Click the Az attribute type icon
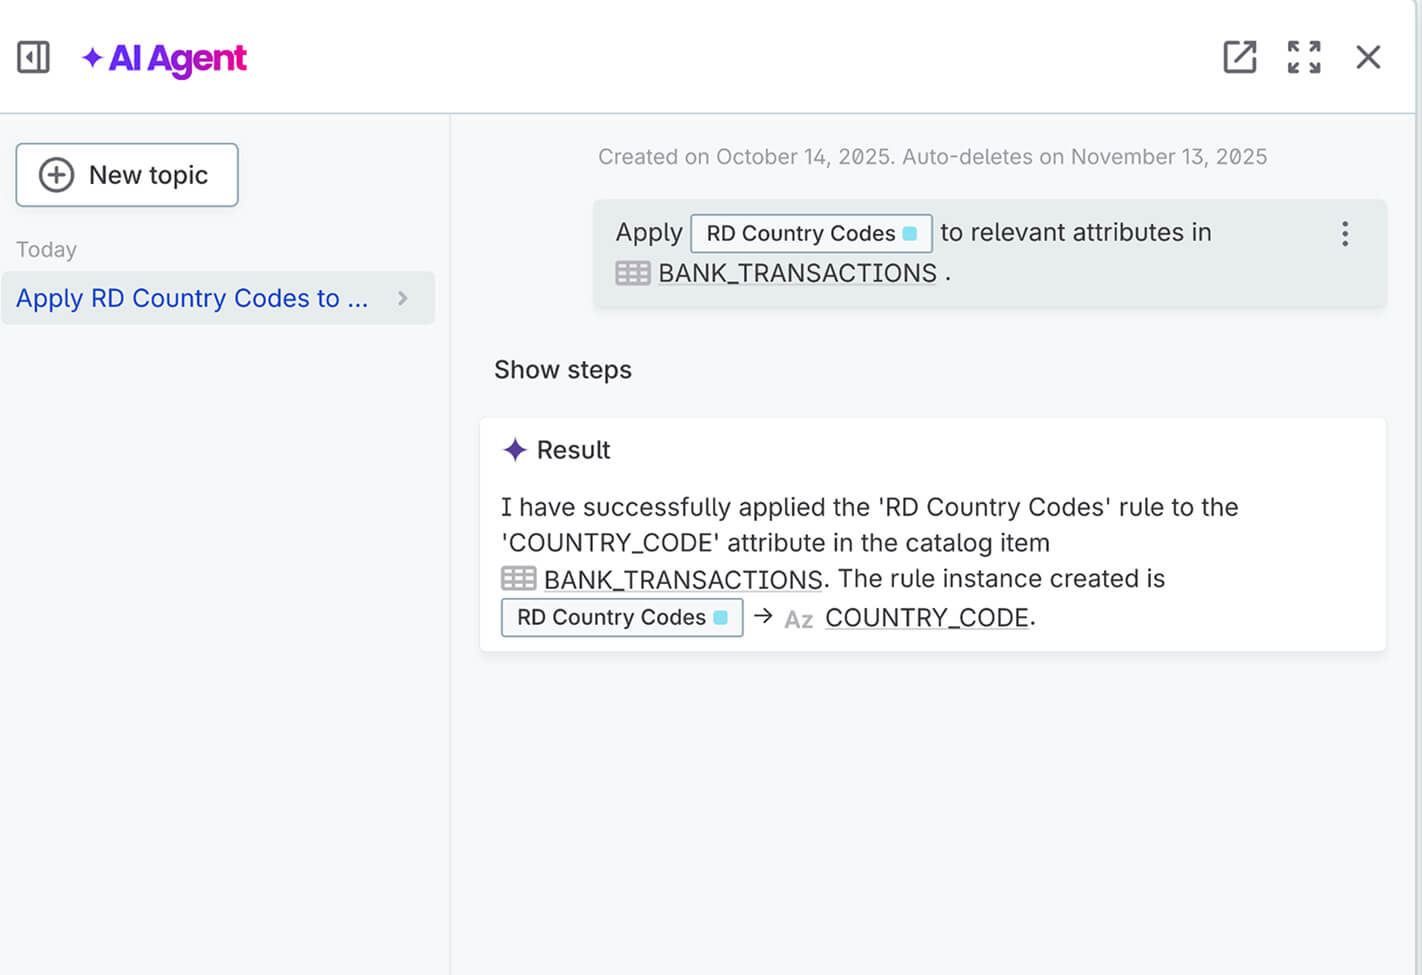The image size is (1422, 975). (x=798, y=619)
